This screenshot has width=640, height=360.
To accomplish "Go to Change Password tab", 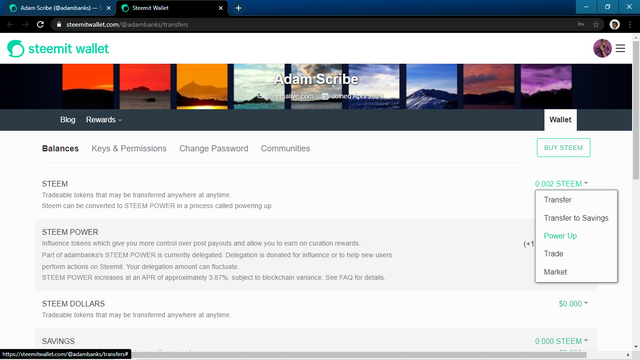I will coord(213,149).
